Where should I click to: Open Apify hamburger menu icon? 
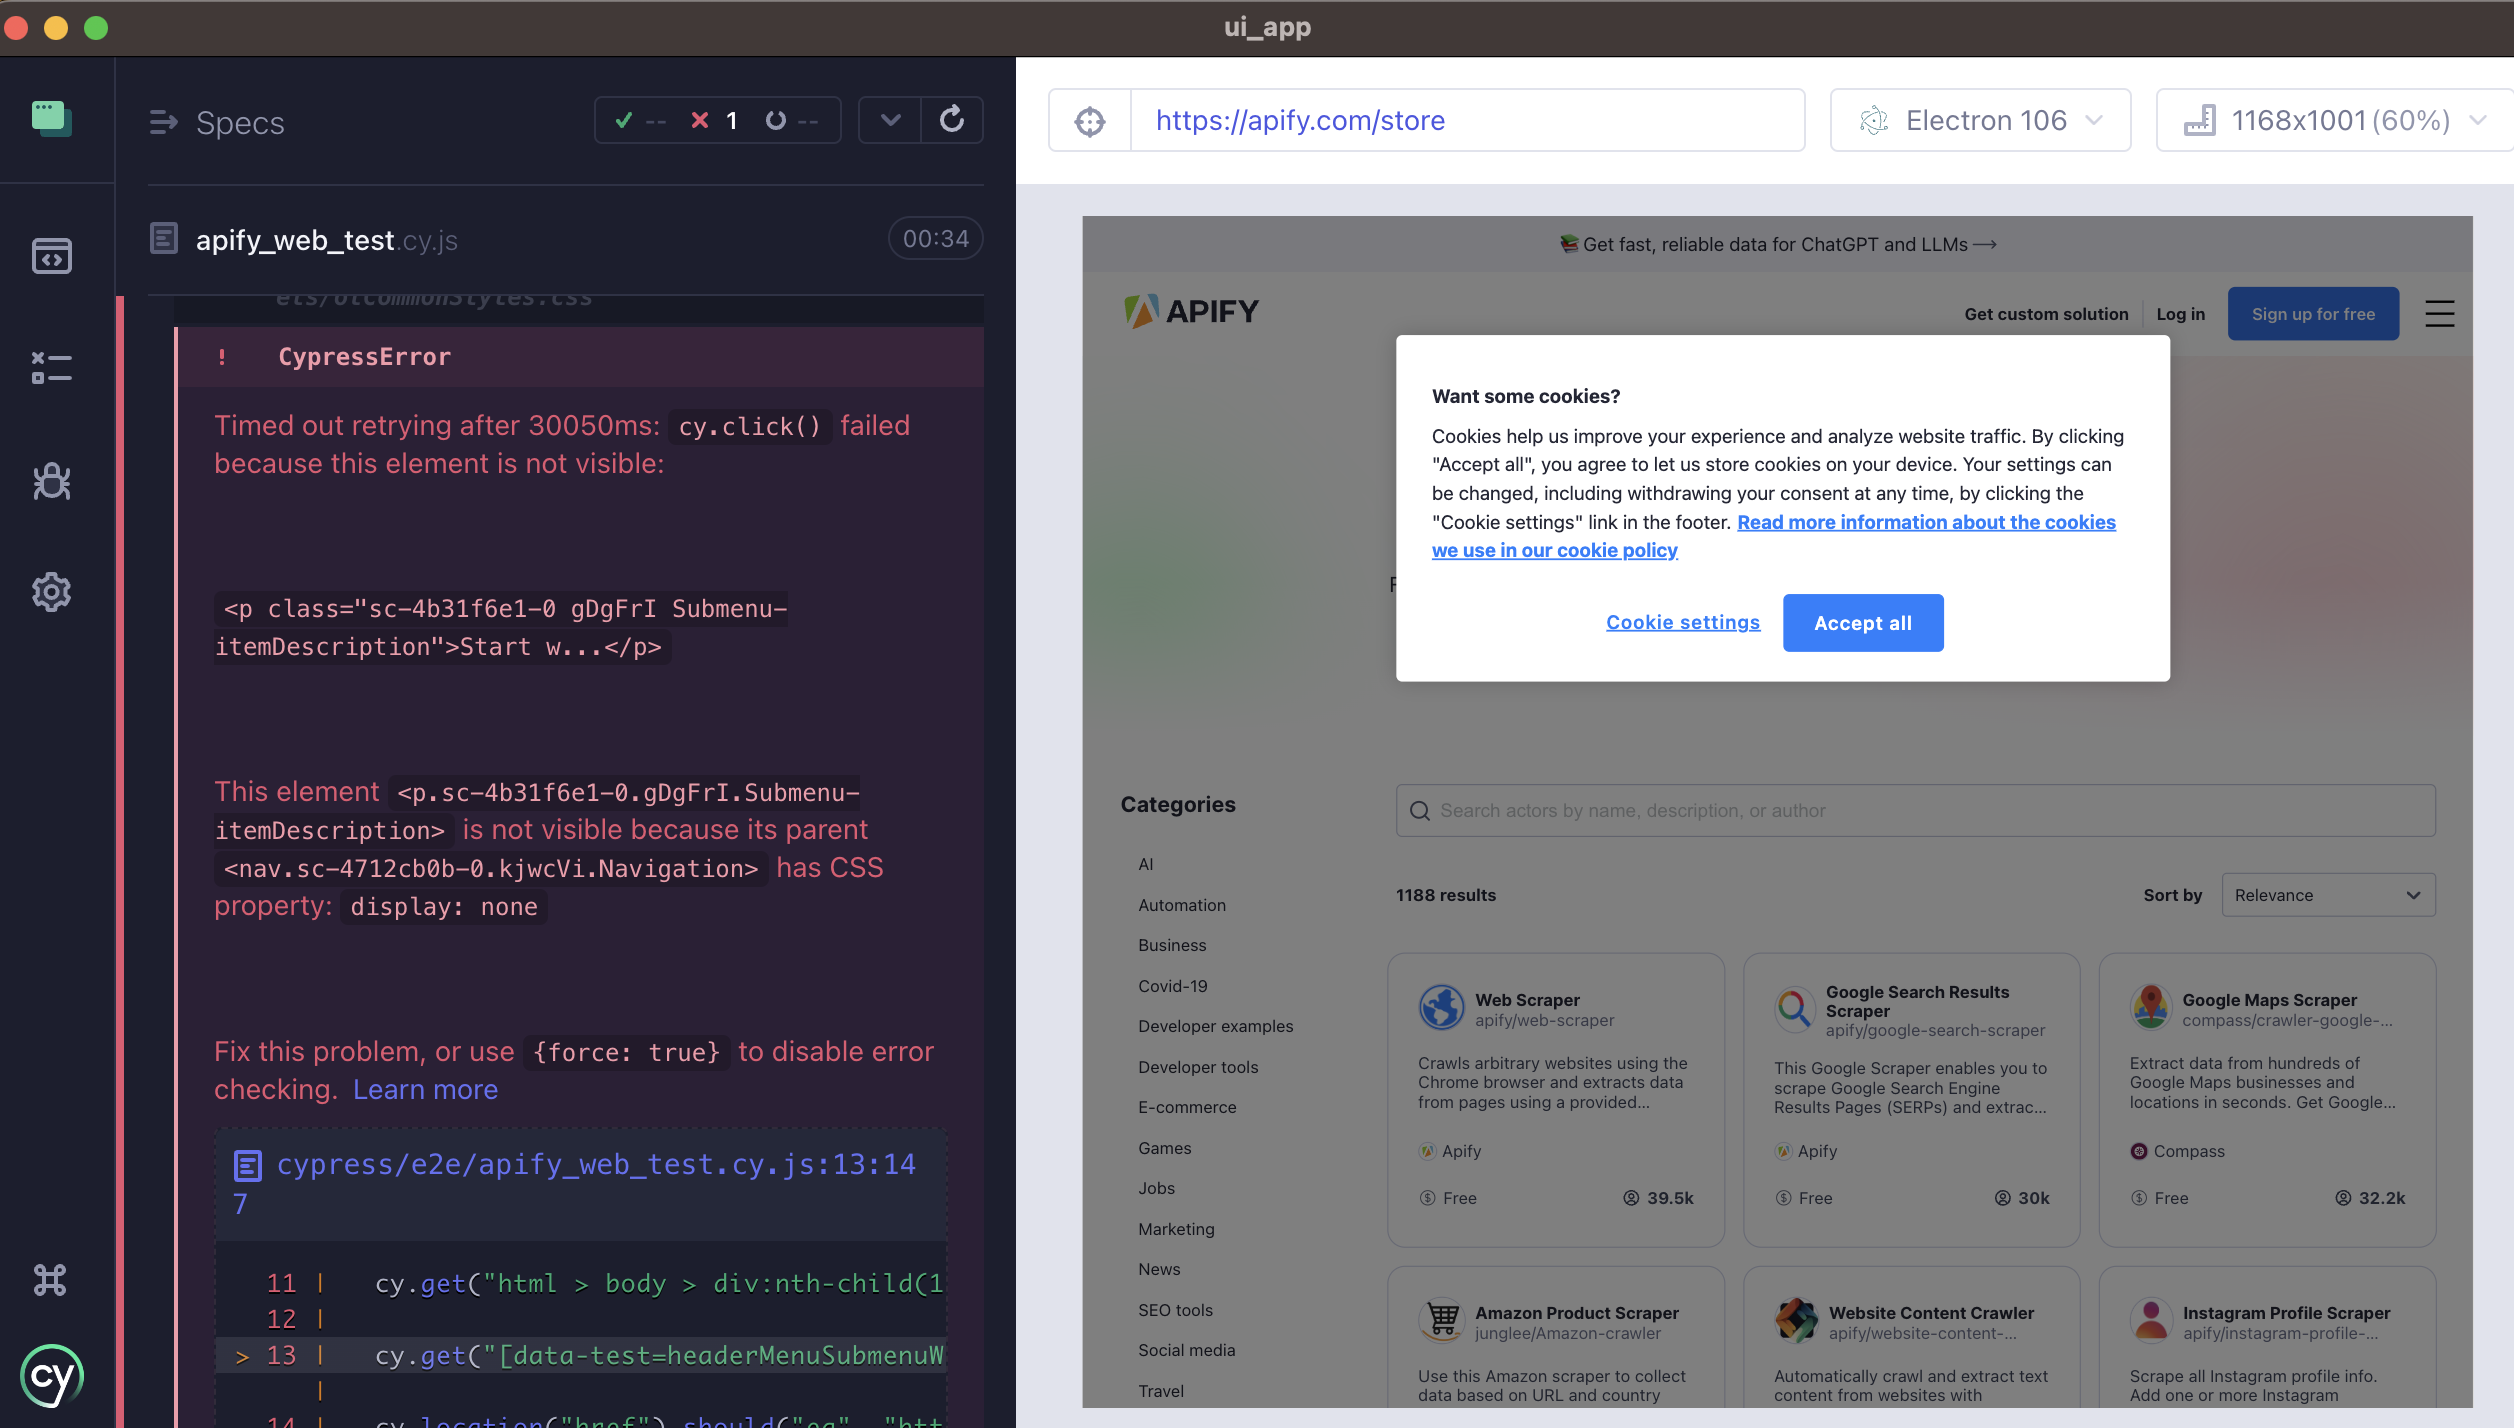click(2439, 314)
